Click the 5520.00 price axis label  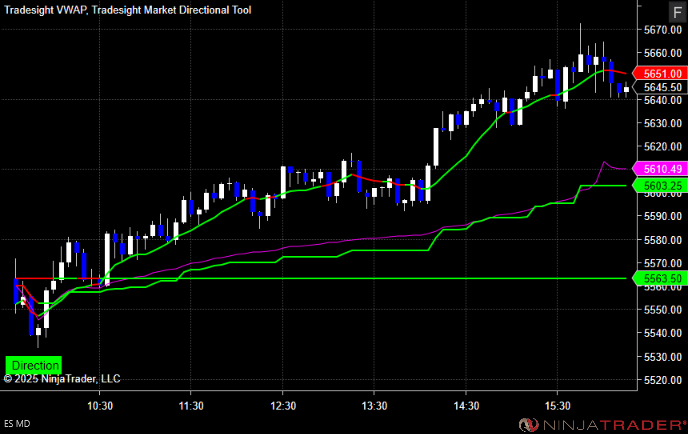point(663,380)
